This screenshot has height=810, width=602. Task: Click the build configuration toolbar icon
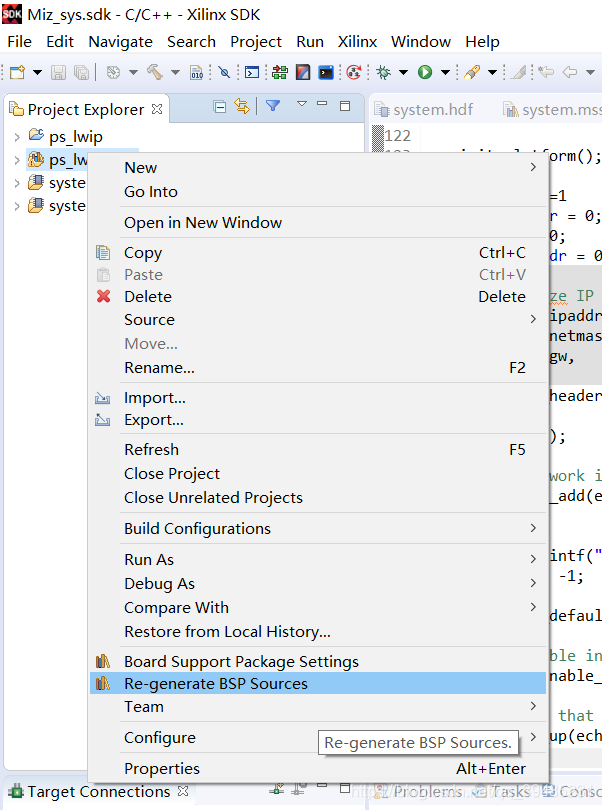pos(113,72)
